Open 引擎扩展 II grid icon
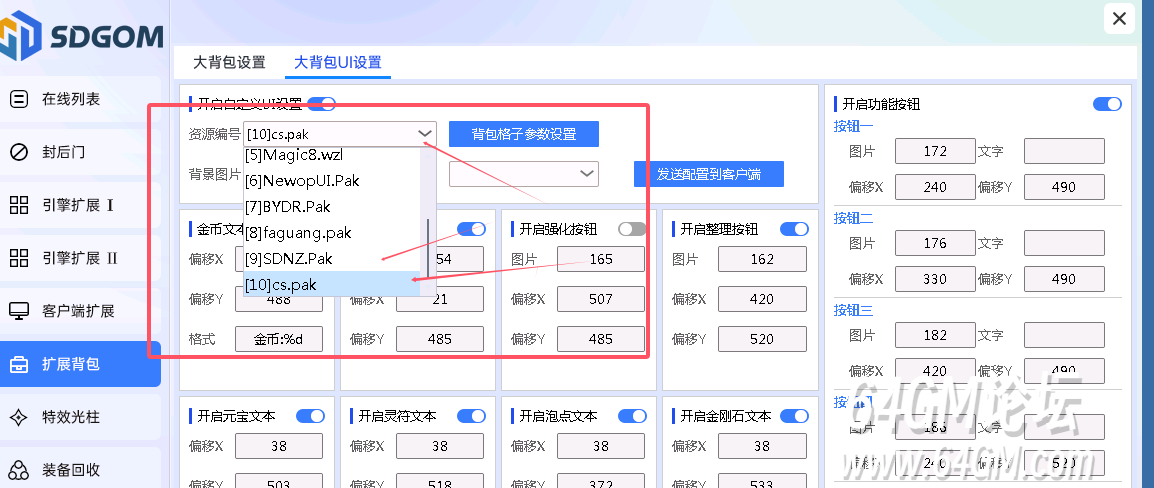Viewport: 1154px width, 488px height. 19,258
